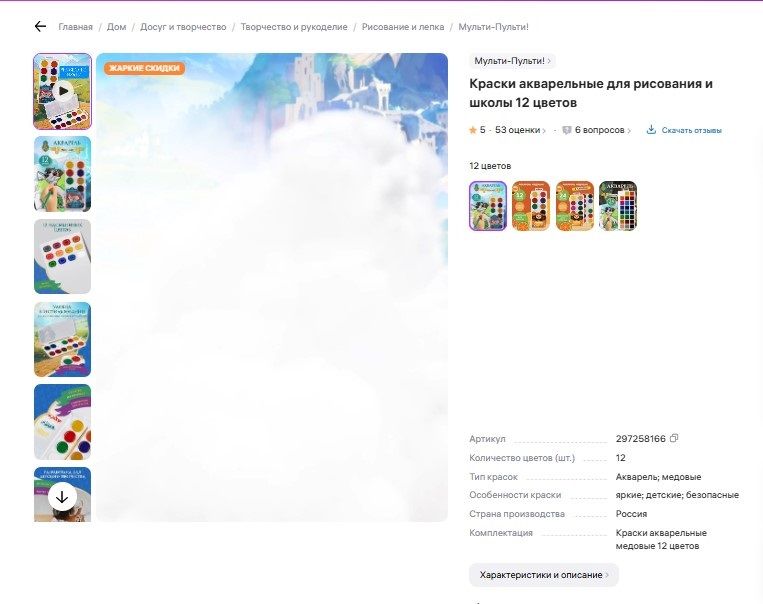Click the ЖАРКИЕ СКИДКИ badge
The width and height of the screenshot is (763, 604).
point(144,68)
